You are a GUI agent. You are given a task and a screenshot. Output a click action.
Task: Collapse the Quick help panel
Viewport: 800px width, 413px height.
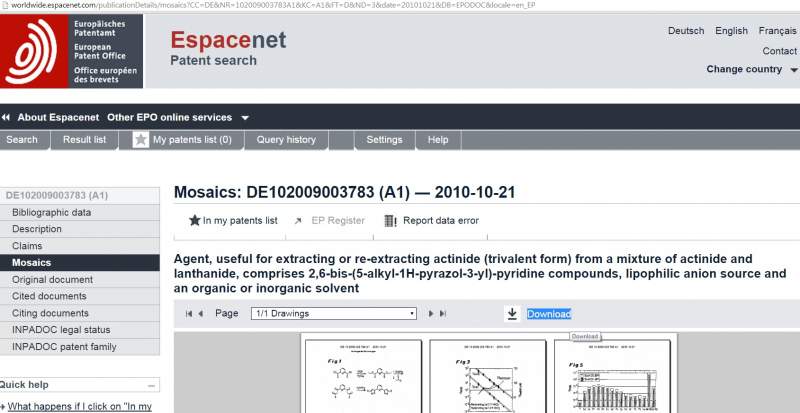click(151, 385)
